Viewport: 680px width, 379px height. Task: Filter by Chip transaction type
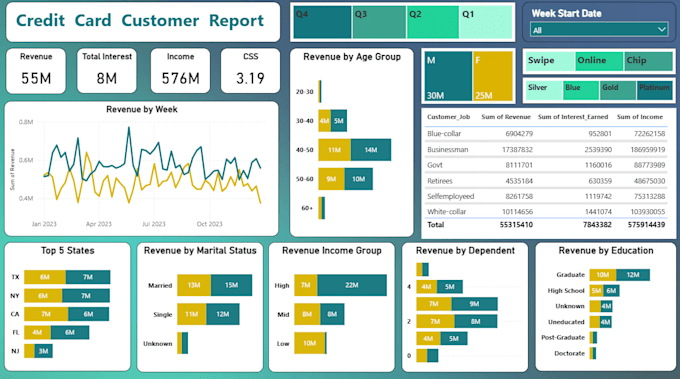[648, 61]
